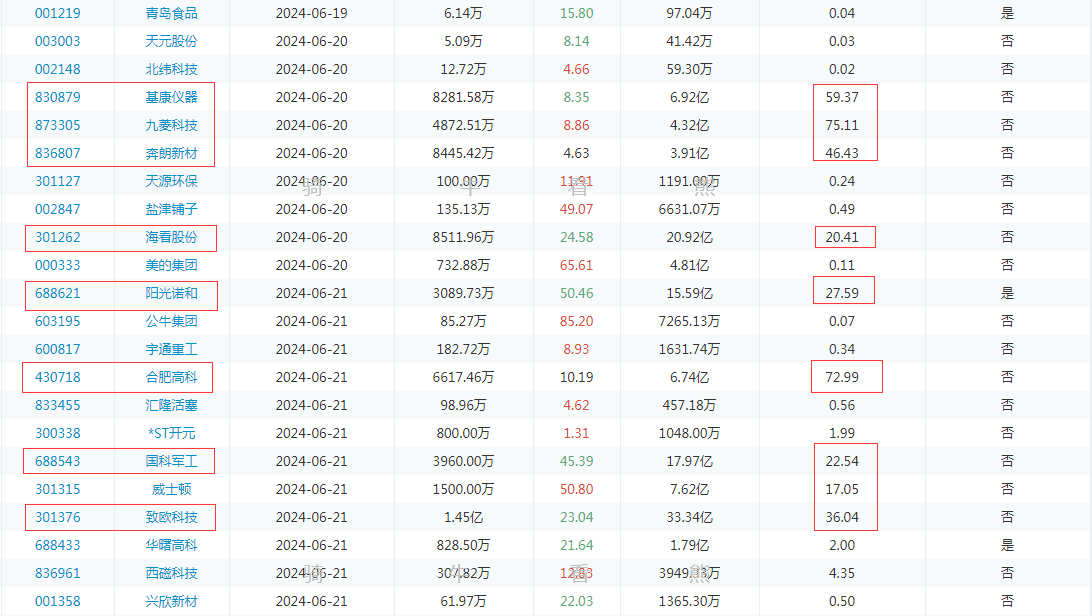Select stock code 688543

click(58, 461)
